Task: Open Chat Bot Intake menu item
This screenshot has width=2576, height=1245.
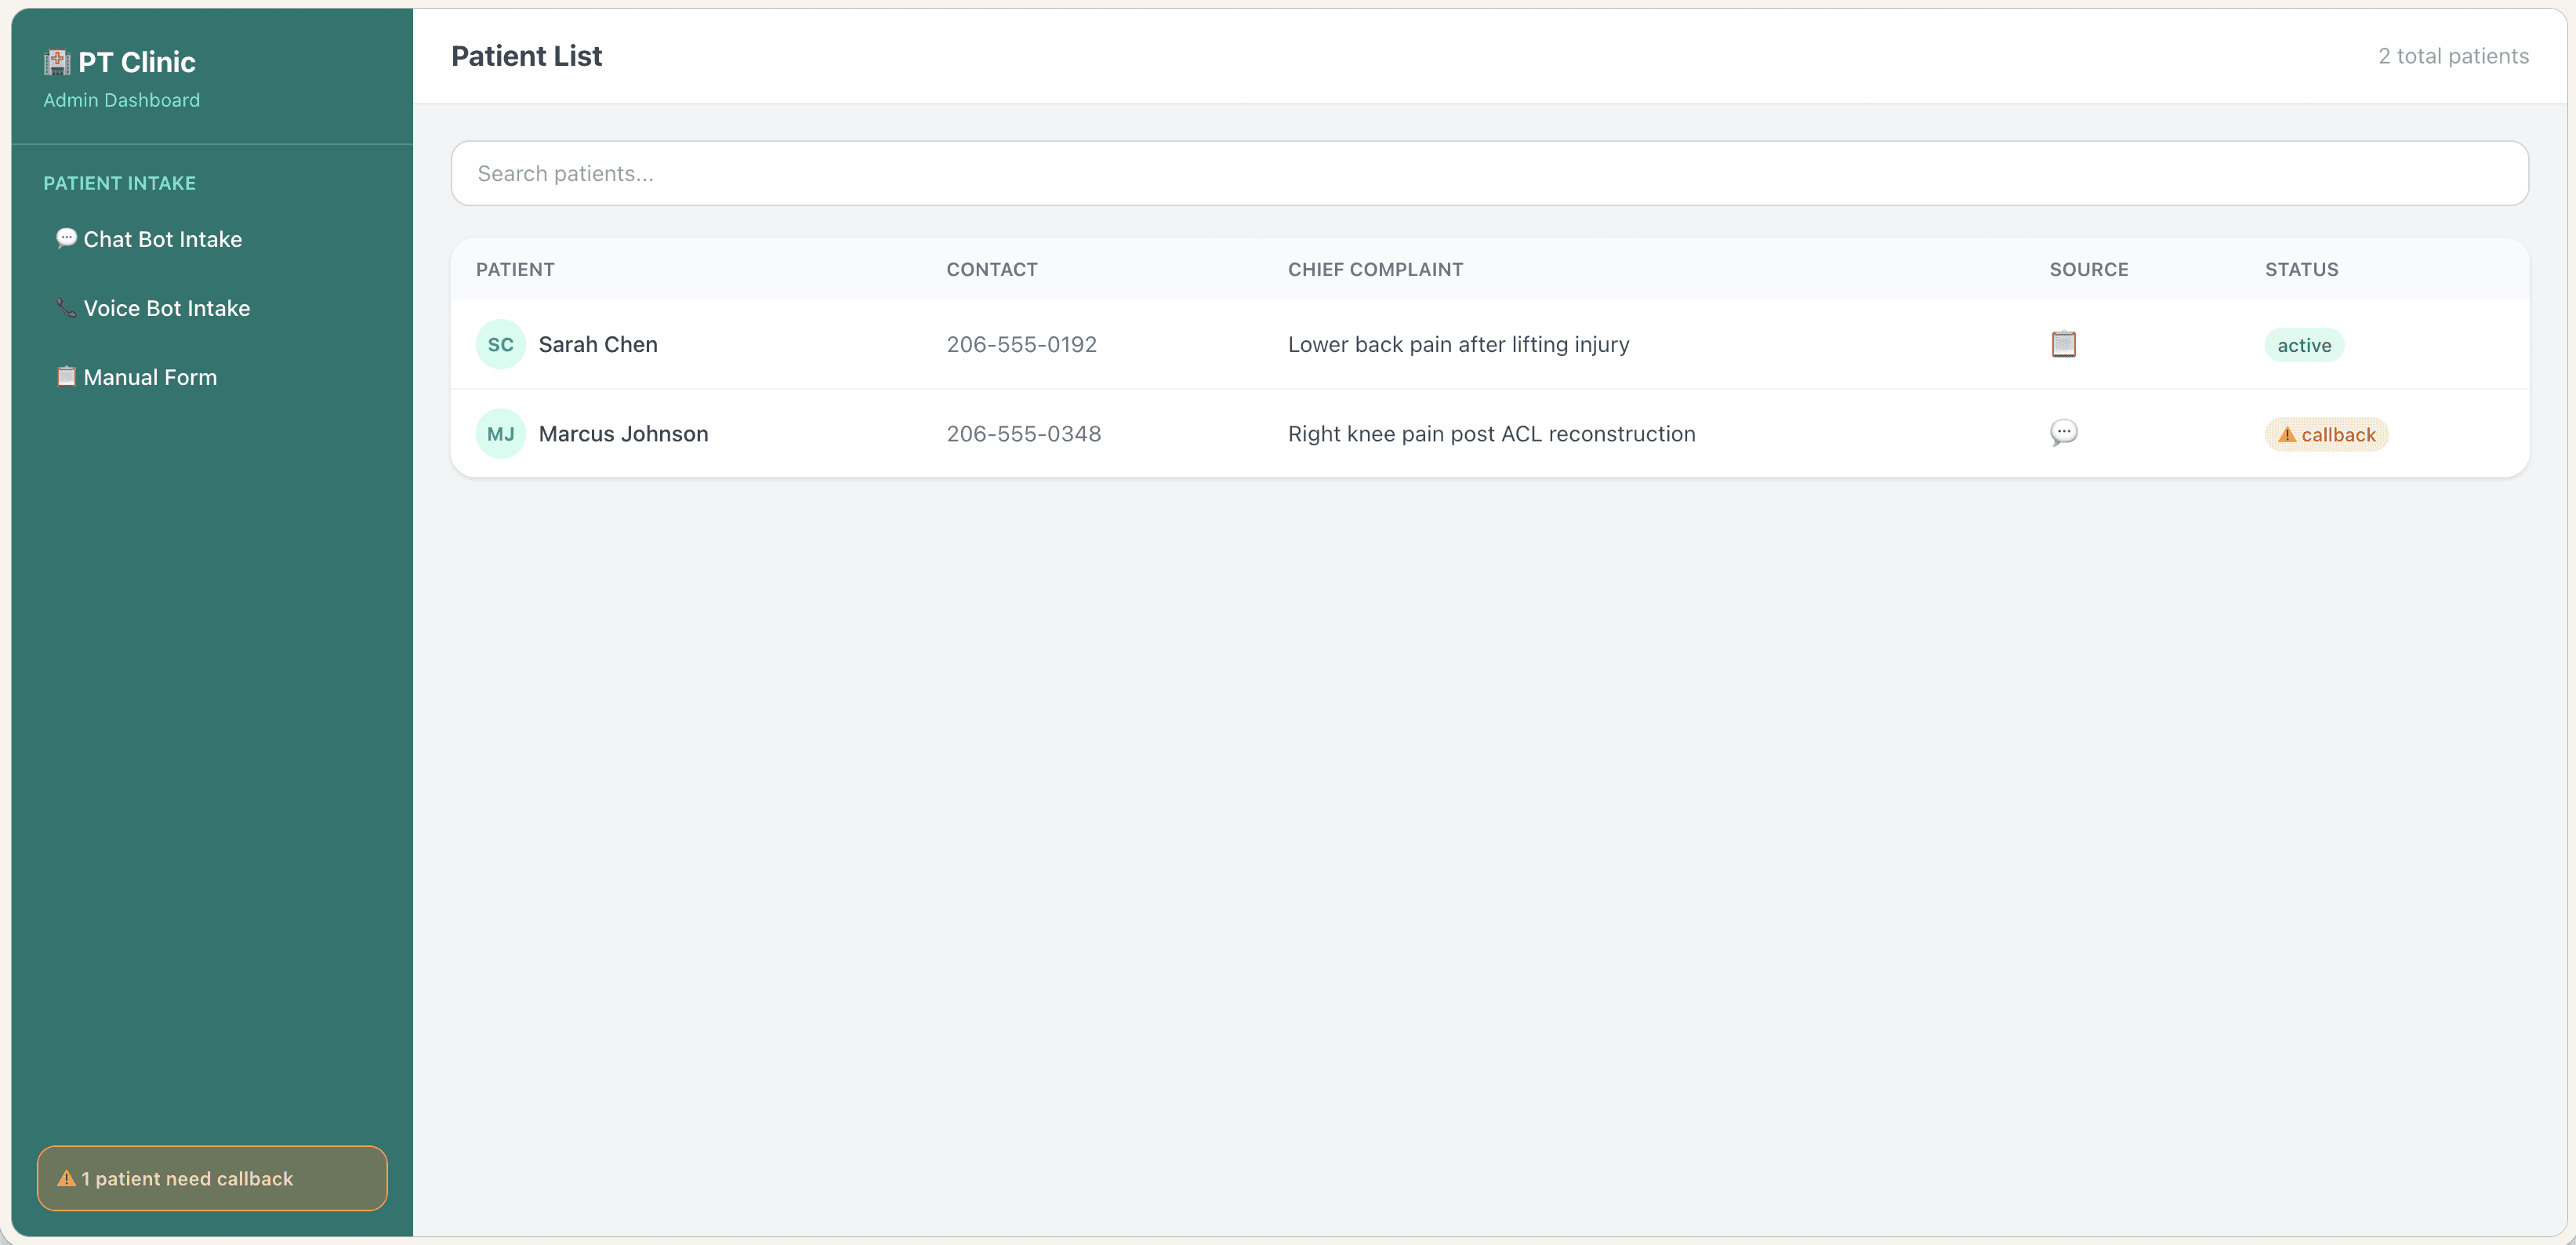Action: click(162, 239)
